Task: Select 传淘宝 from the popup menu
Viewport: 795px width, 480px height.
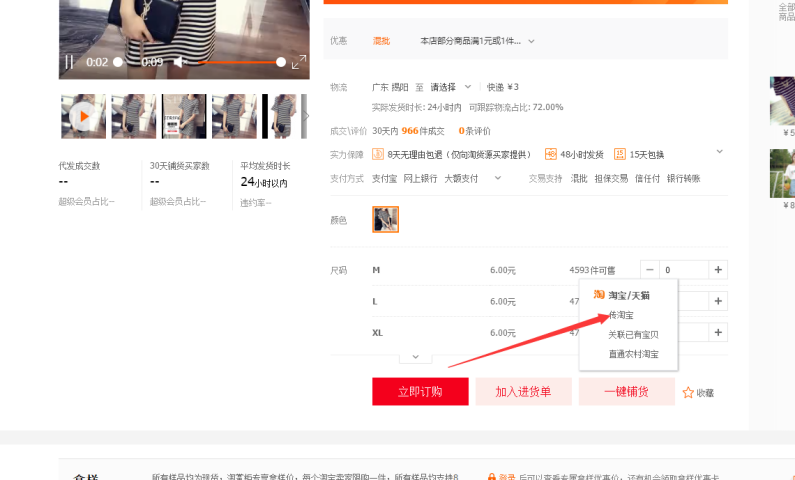Action: click(x=621, y=315)
